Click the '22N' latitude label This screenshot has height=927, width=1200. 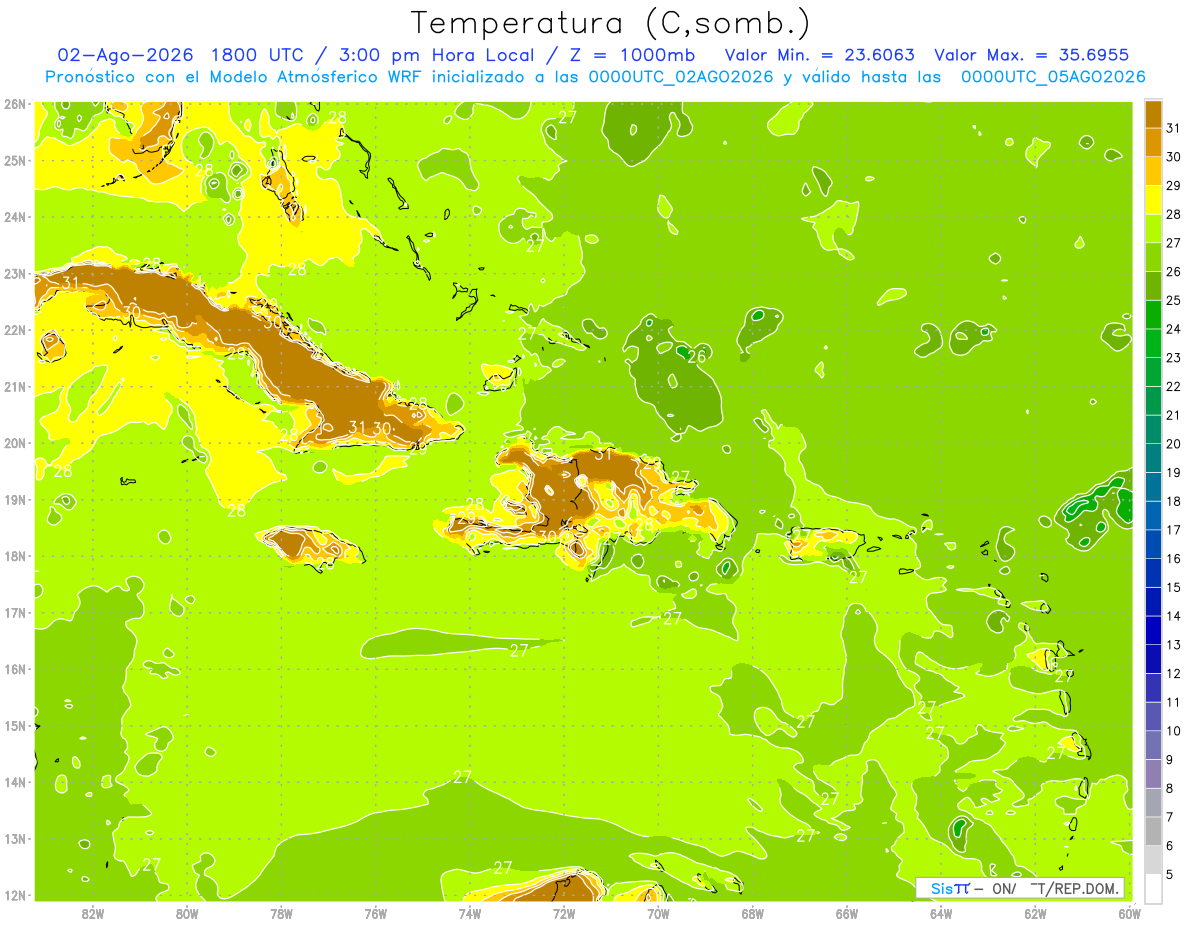click(x=15, y=330)
